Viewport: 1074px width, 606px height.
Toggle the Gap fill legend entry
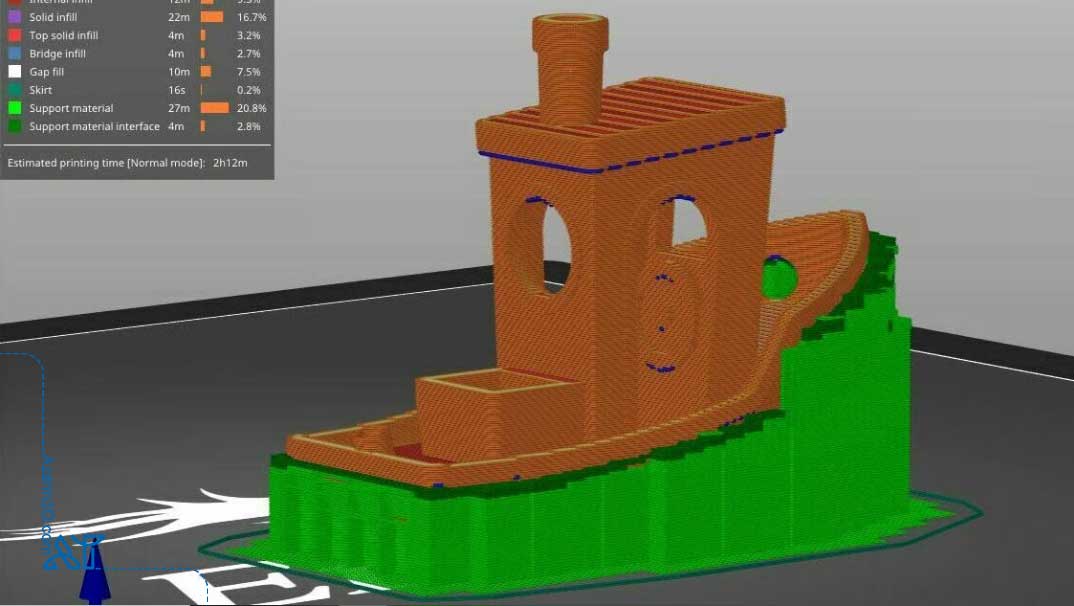coord(47,72)
